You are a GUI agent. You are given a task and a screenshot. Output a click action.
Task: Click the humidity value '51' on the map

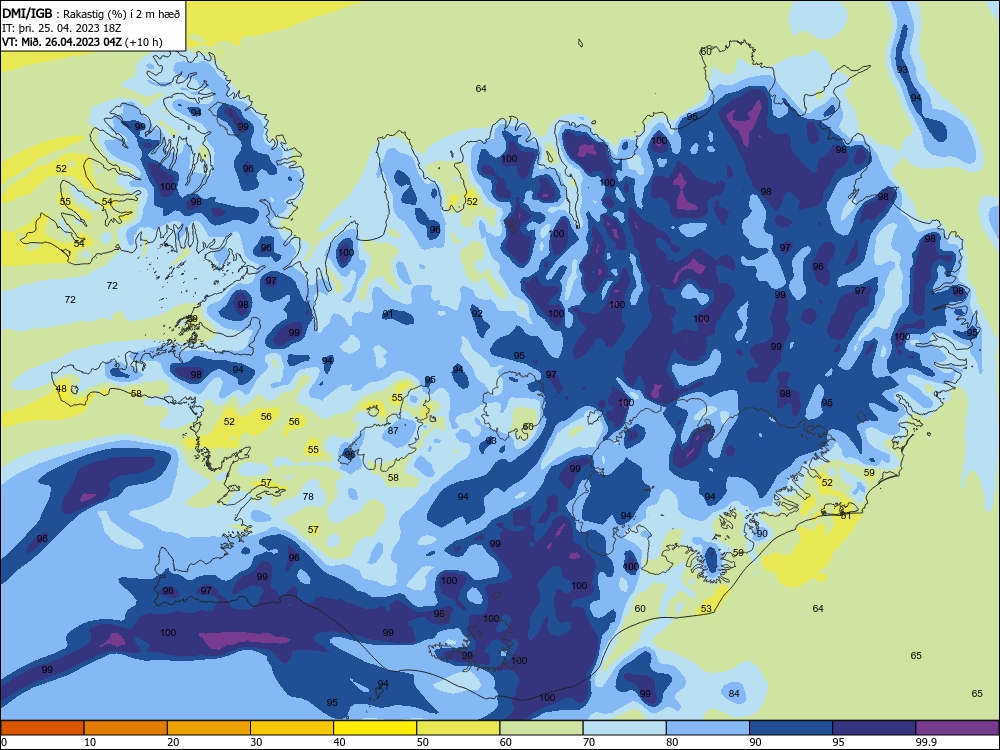(x=846, y=515)
